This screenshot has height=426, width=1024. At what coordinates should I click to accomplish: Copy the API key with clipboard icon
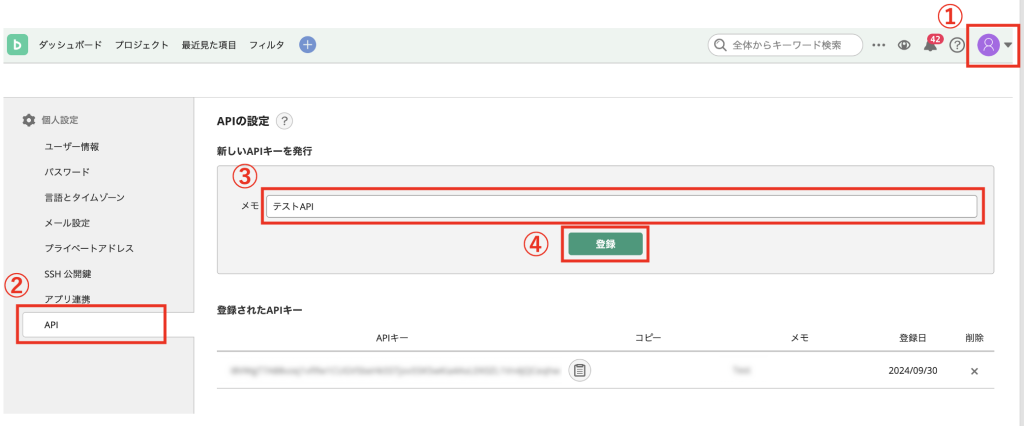pyautogui.click(x=580, y=371)
